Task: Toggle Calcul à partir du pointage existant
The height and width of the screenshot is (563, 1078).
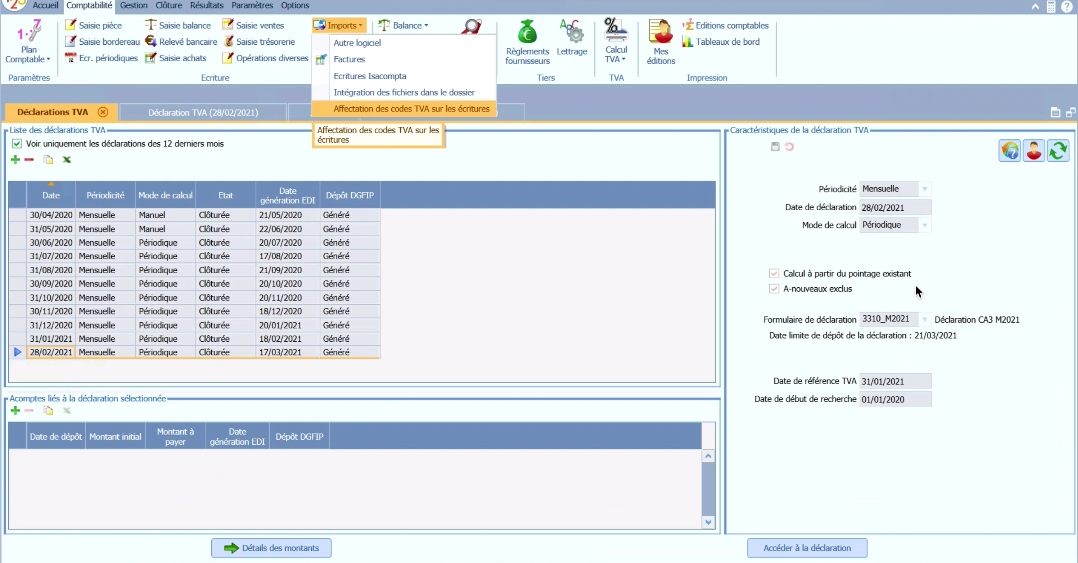Action: 774,274
